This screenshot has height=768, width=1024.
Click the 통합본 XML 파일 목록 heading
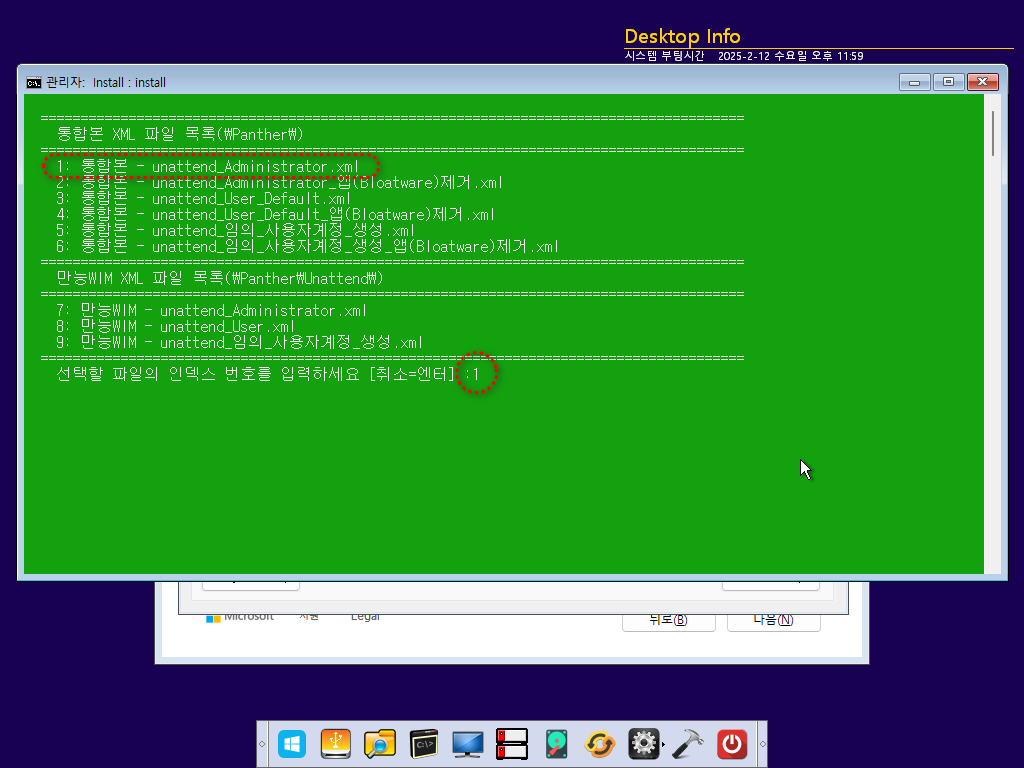point(180,135)
